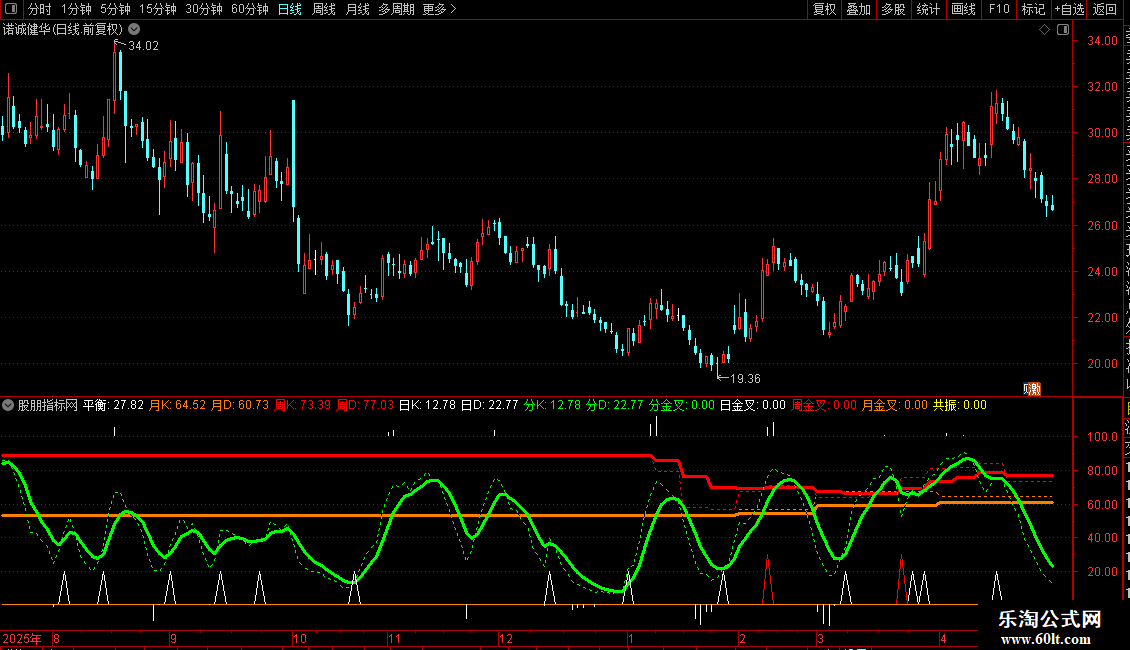Image resolution: width=1130 pixels, height=650 pixels.
Task: Open the 多股 multi-stock view
Action: (x=893, y=9)
